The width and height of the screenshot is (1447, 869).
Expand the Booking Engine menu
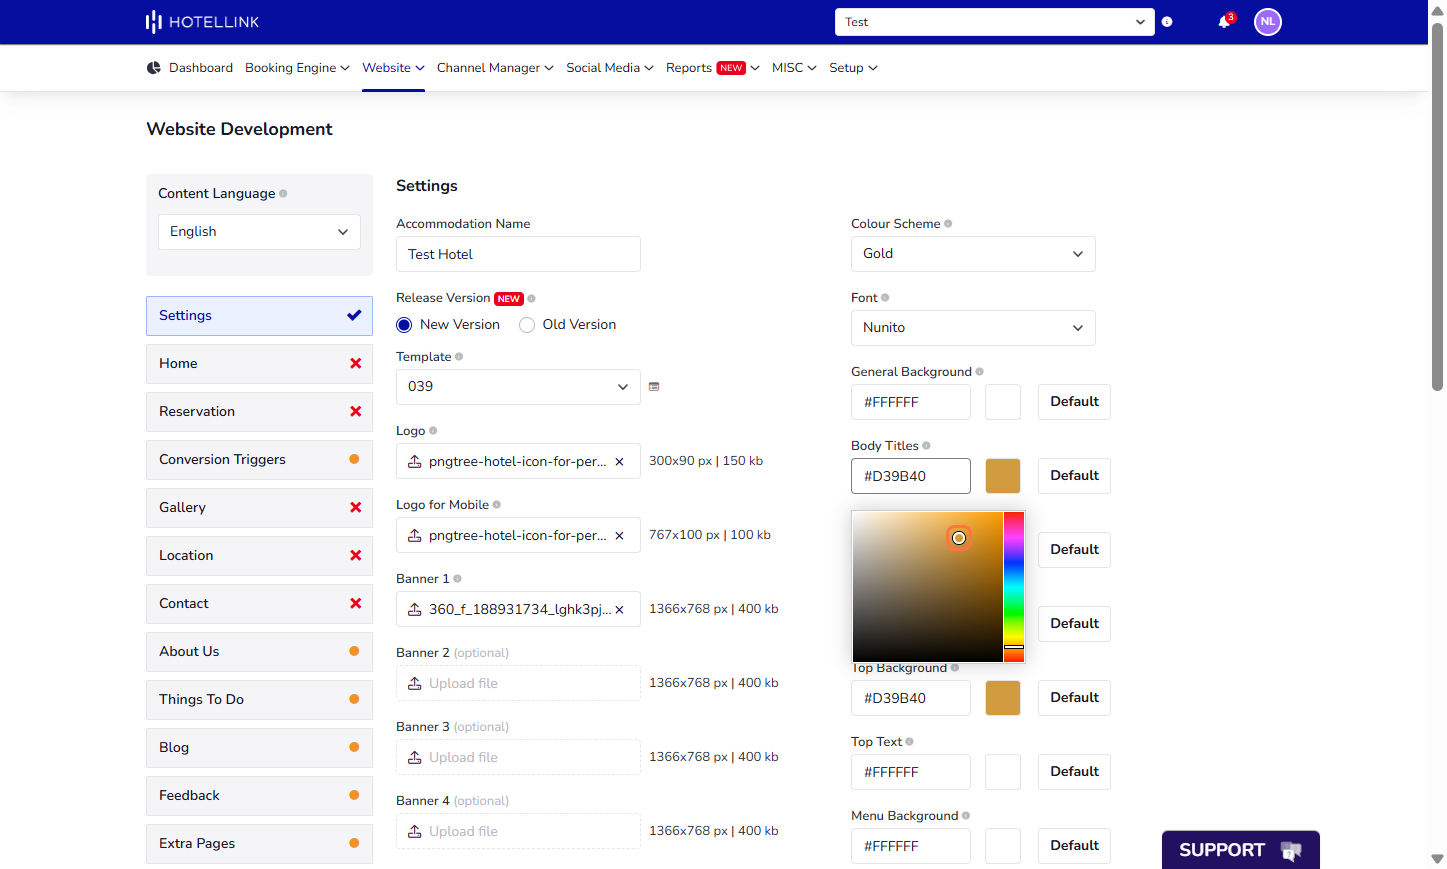coord(297,68)
